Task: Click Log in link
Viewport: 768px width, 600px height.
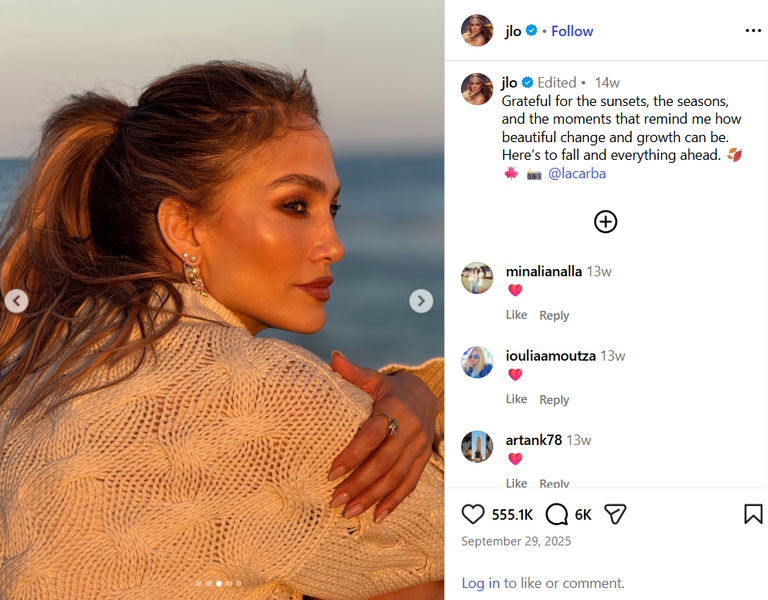Action: pos(480,583)
